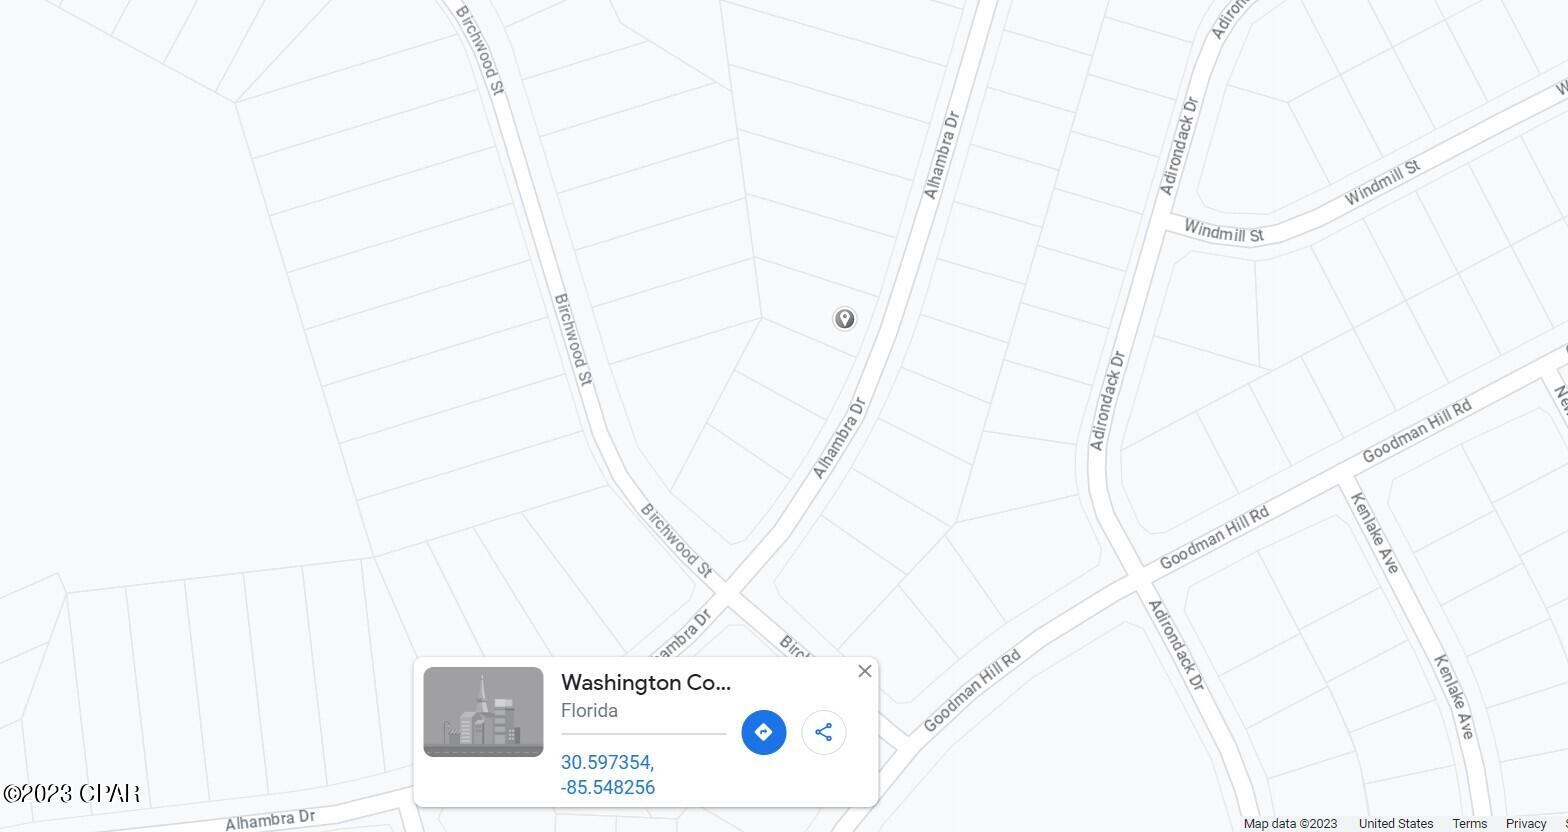1568x832 pixels.
Task: Click the Florida subtitle in the card
Action: point(589,711)
